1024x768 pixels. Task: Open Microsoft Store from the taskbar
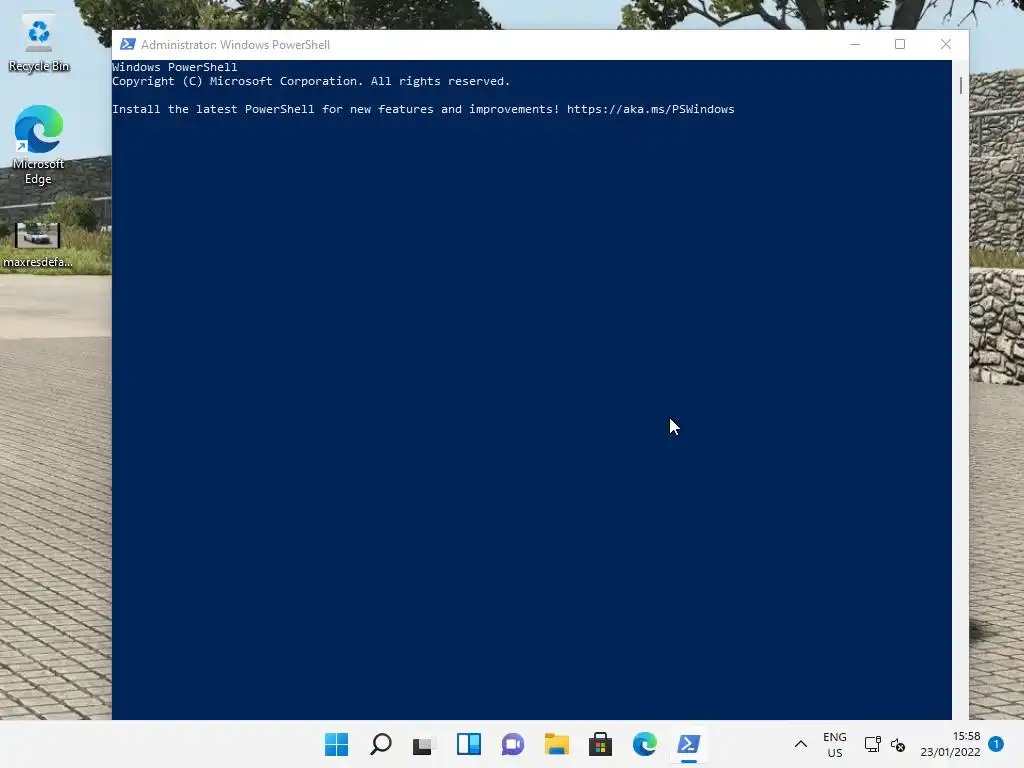pyautogui.click(x=600, y=744)
